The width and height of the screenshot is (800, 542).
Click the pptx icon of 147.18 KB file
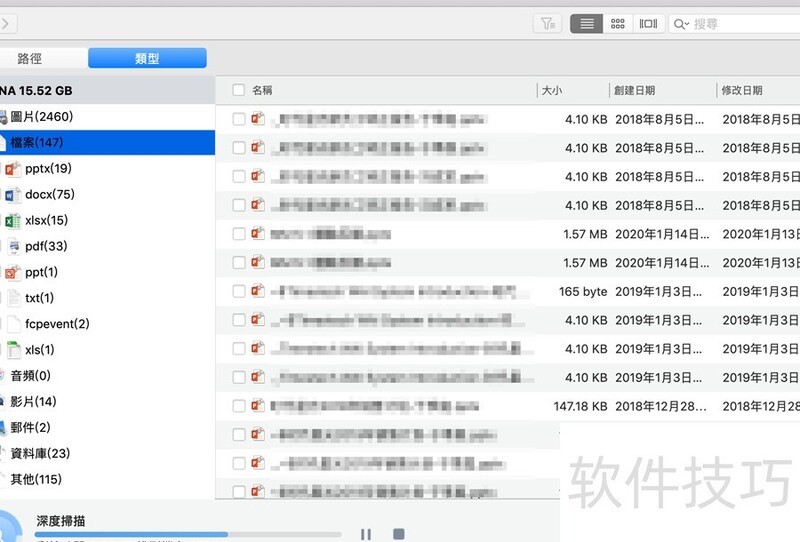[258, 406]
